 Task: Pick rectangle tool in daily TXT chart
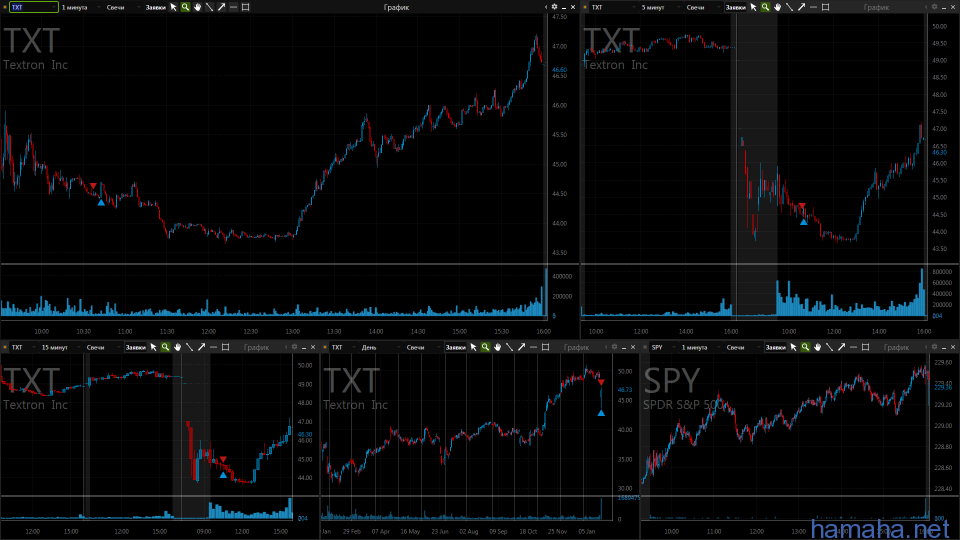point(546,347)
